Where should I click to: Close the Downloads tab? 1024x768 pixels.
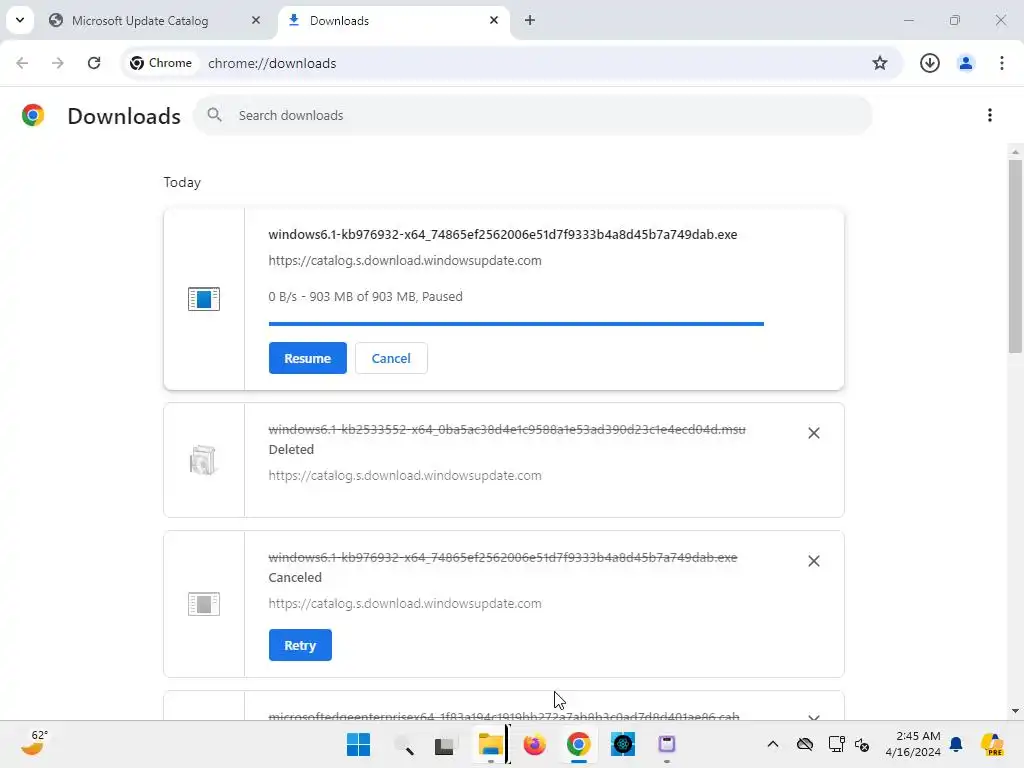click(x=494, y=20)
